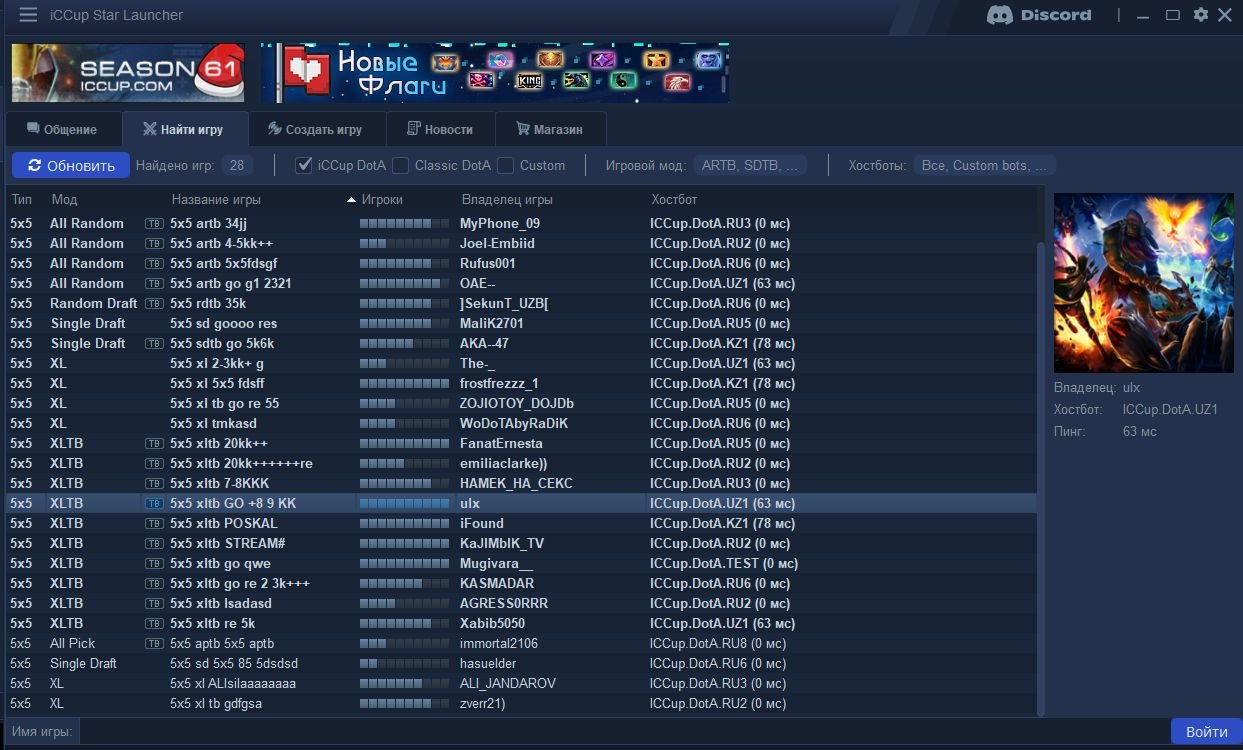Enable the Custom games checkbox

coord(506,165)
